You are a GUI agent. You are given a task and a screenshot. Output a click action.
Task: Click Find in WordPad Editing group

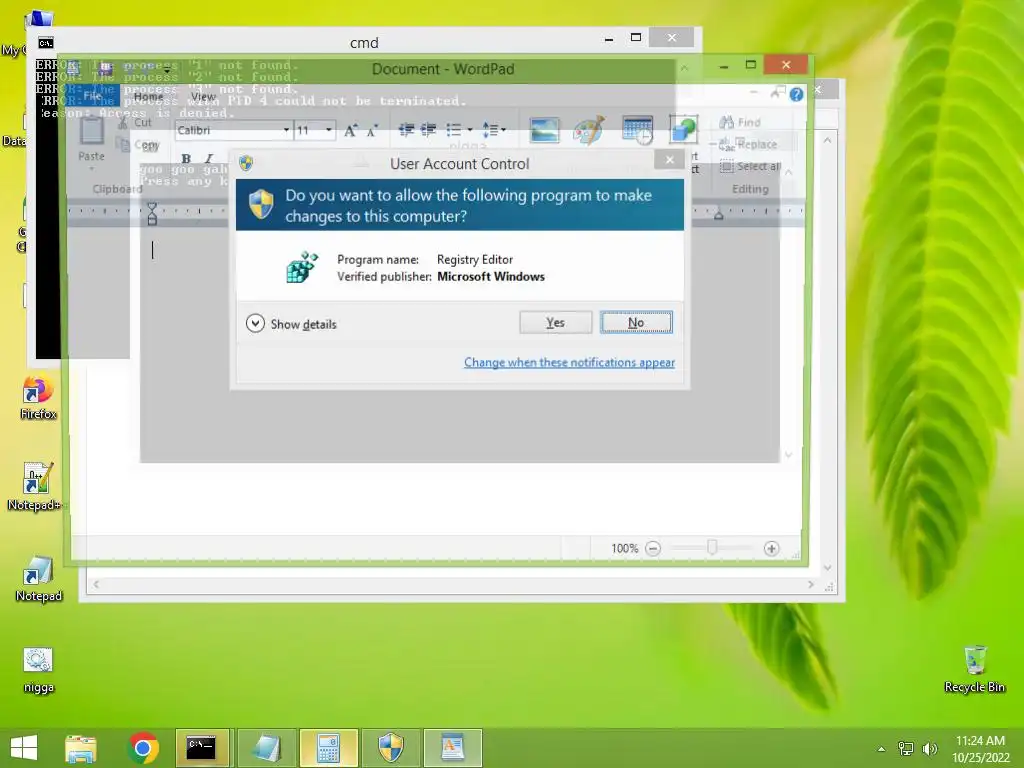pos(740,122)
